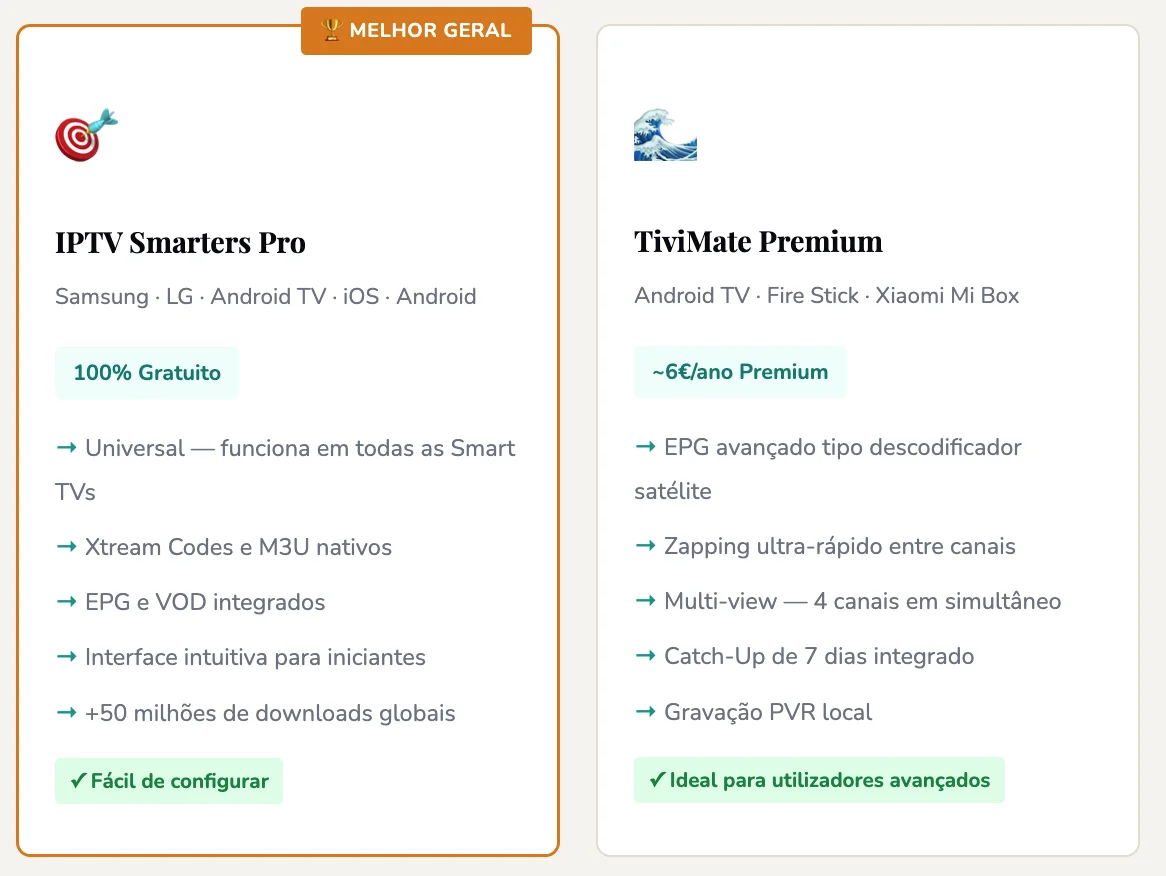Select the TiviMate Premium heading
Image resolution: width=1166 pixels, height=876 pixels.
click(x=758, y=242)
